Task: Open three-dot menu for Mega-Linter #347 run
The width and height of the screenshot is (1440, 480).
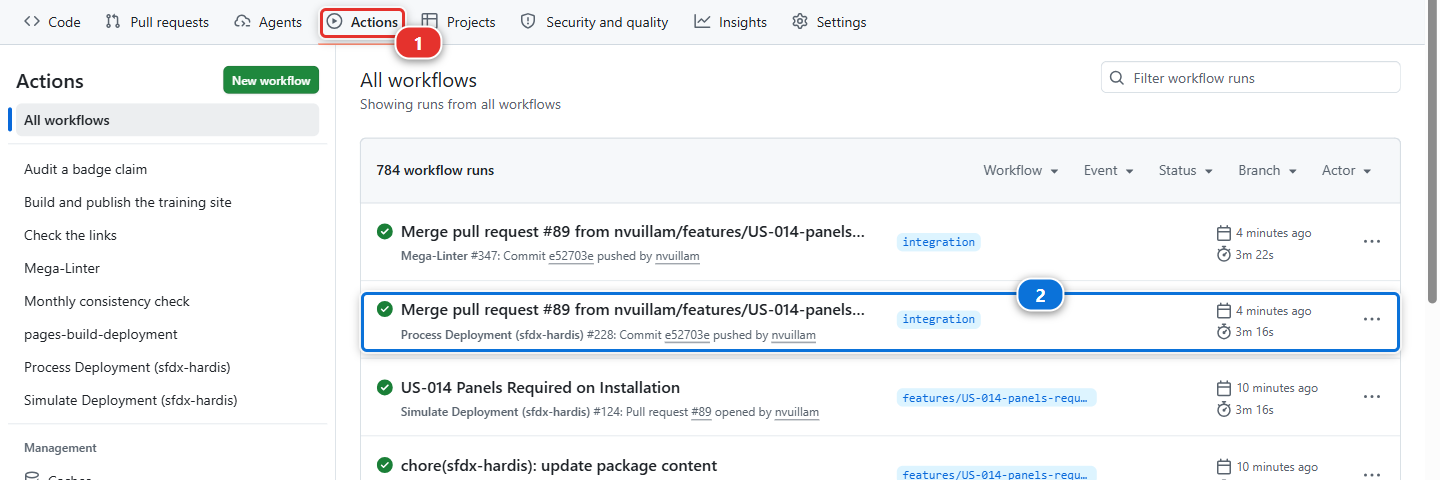Action: click(x=1372, y=242)
